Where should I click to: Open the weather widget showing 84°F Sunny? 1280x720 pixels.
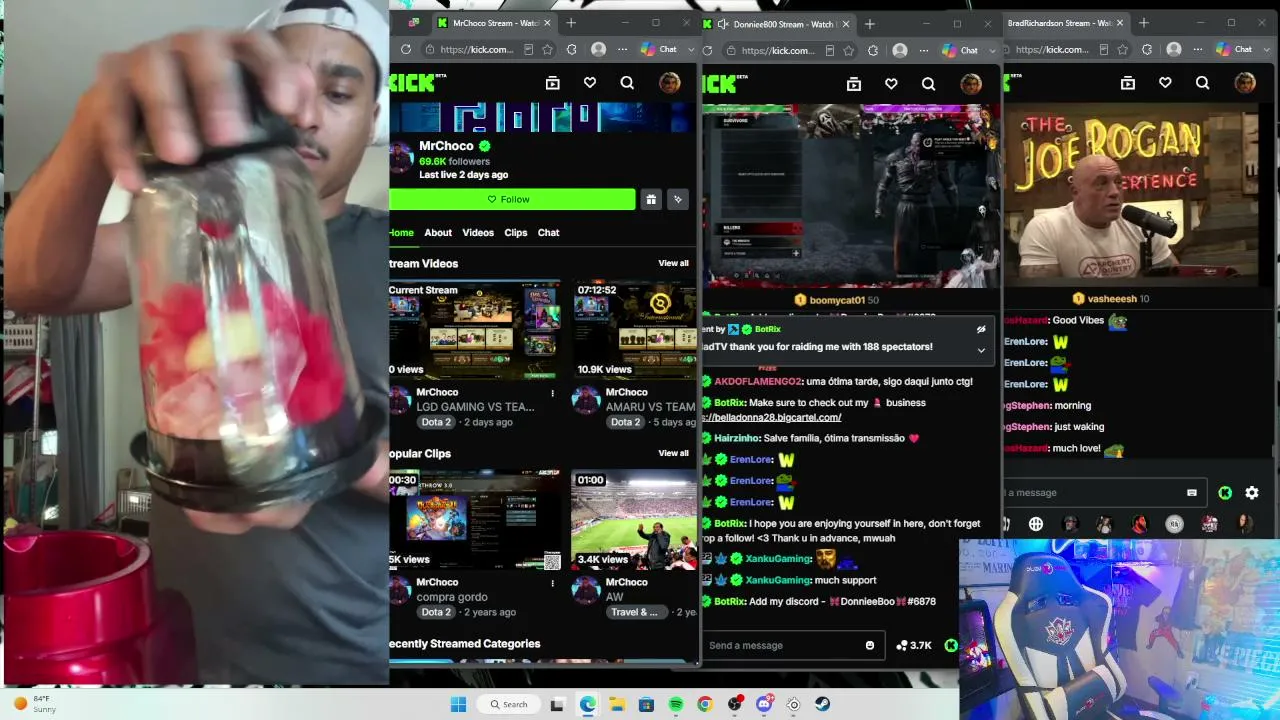pyautogui.click(x=33, y=704)
